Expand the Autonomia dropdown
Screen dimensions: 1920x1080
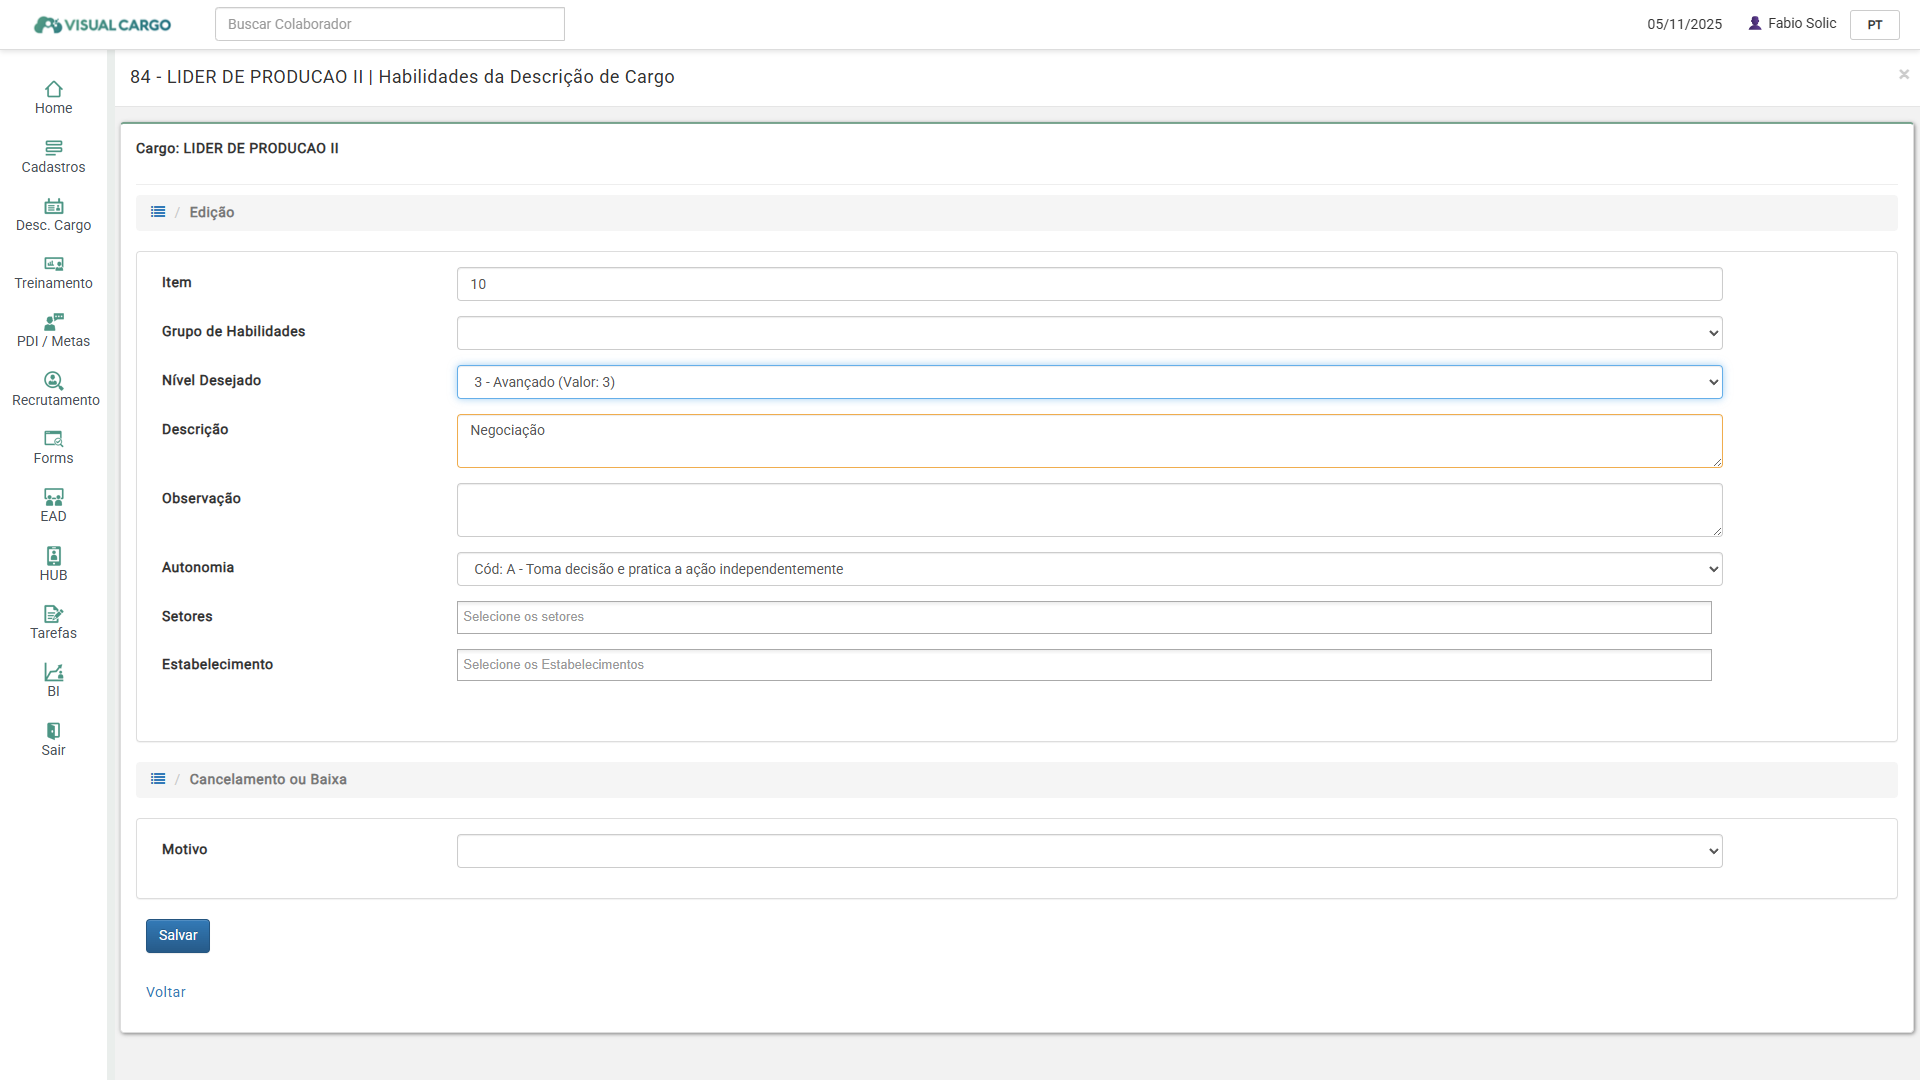tap(1089, 569)
